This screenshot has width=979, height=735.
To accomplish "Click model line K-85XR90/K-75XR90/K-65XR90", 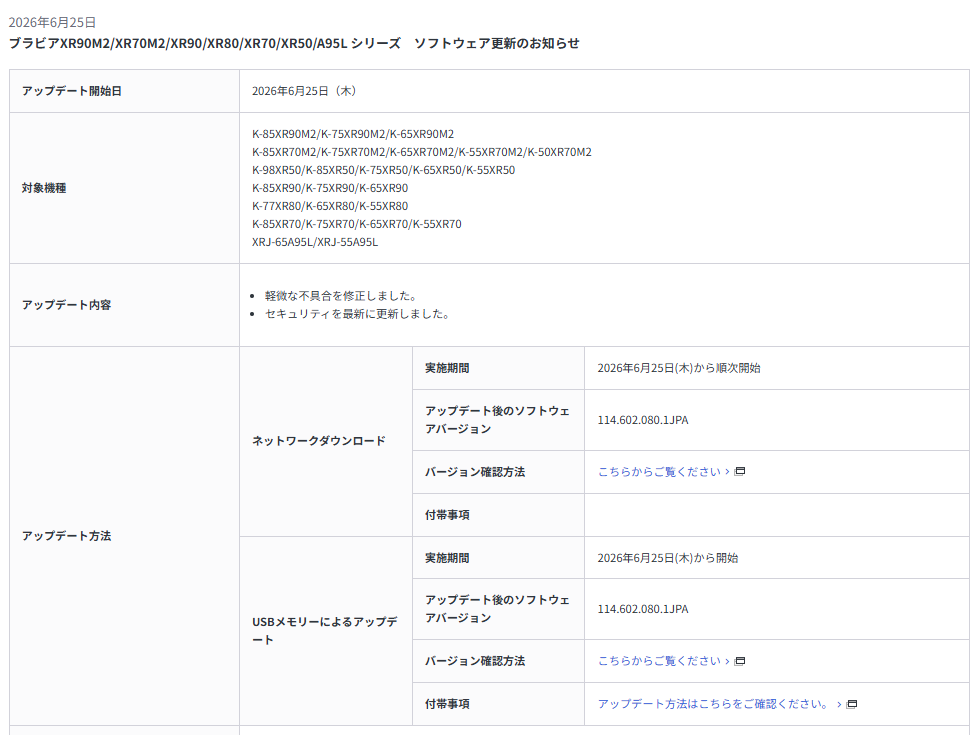I will 330,188.
